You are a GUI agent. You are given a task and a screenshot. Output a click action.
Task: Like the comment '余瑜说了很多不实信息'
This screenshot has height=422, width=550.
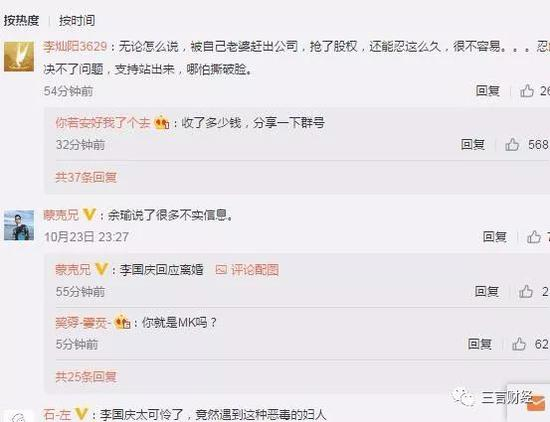pos(534,237)
